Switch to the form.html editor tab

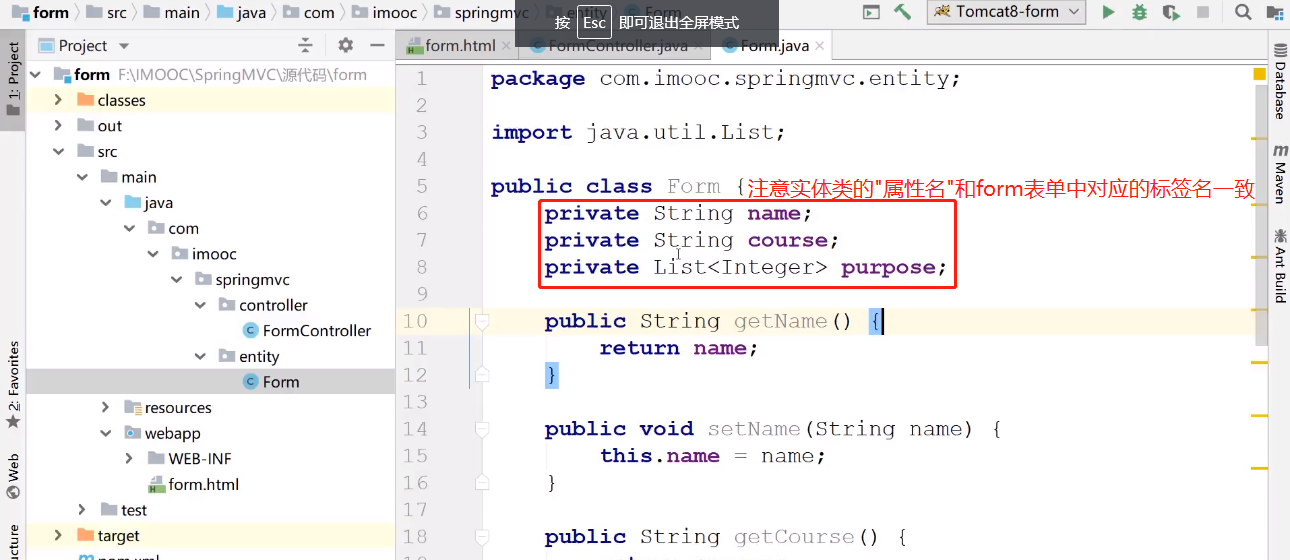click(x=459, y=45)
